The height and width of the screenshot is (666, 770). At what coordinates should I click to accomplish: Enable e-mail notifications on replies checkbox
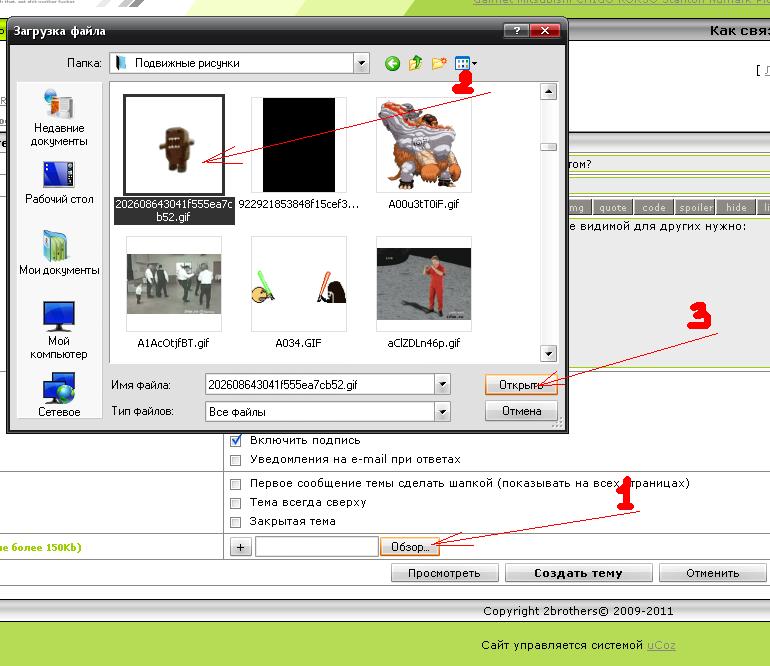[236, 460]
